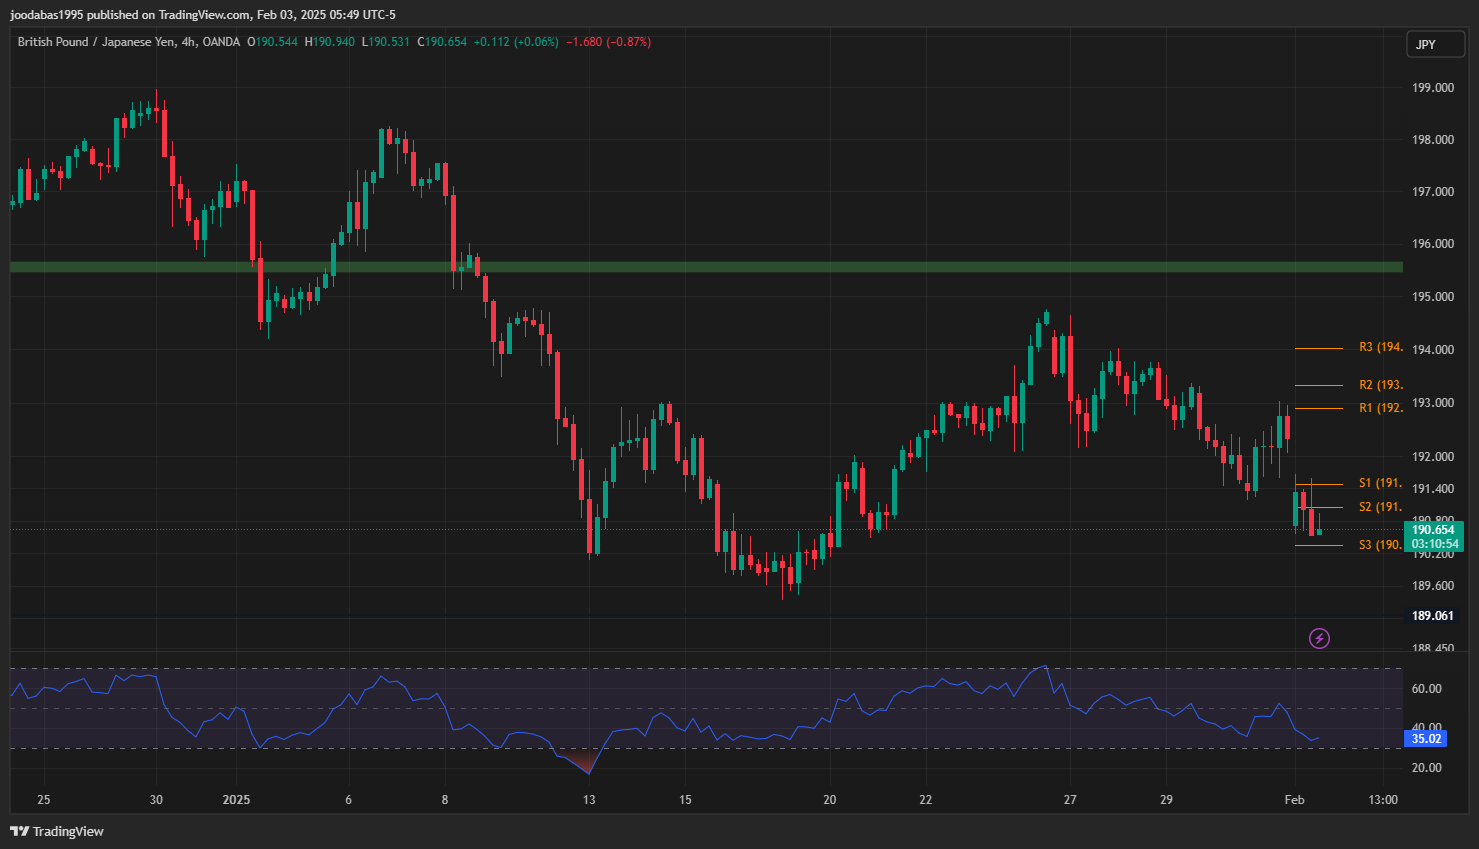Screen dimensions: 1479x849
Task: Click the high price value H190.940
Action: [x=330, y=42]
